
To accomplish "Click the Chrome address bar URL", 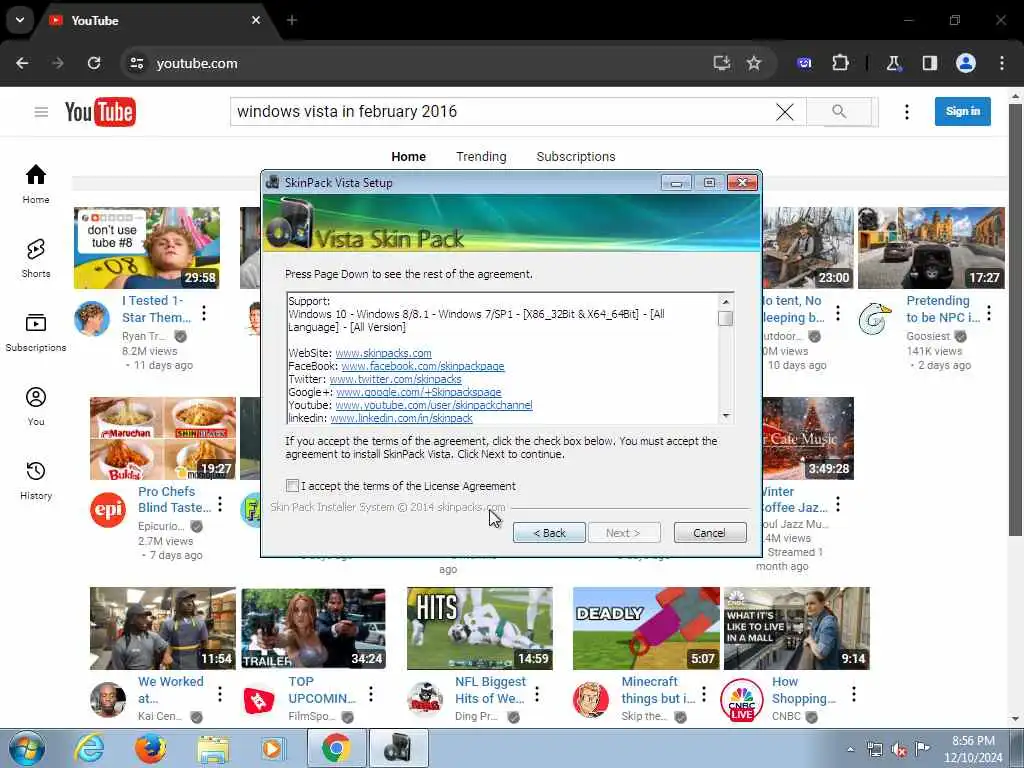I will [x=197, y=63].
